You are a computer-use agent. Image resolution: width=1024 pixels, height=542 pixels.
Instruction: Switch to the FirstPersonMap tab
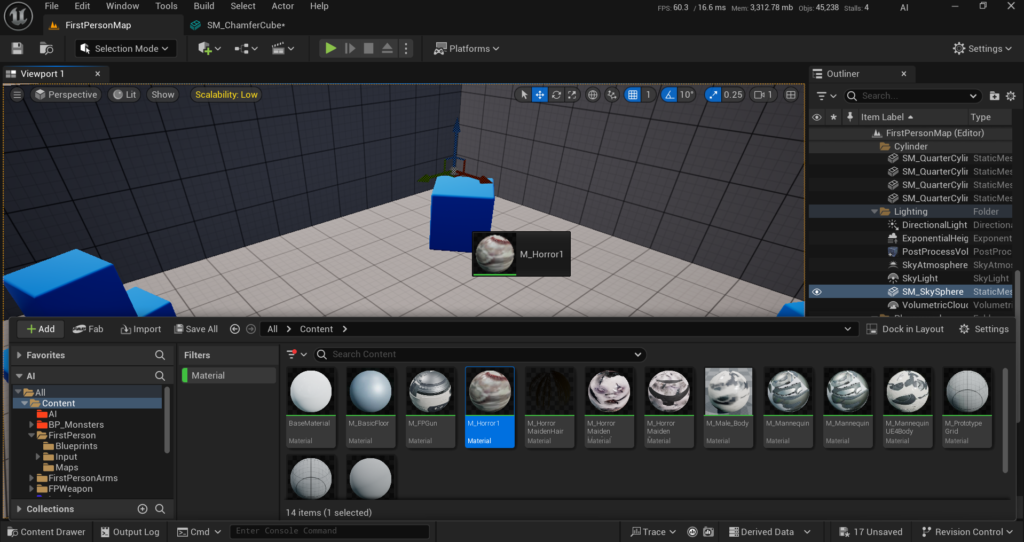[x=98, y=25]
